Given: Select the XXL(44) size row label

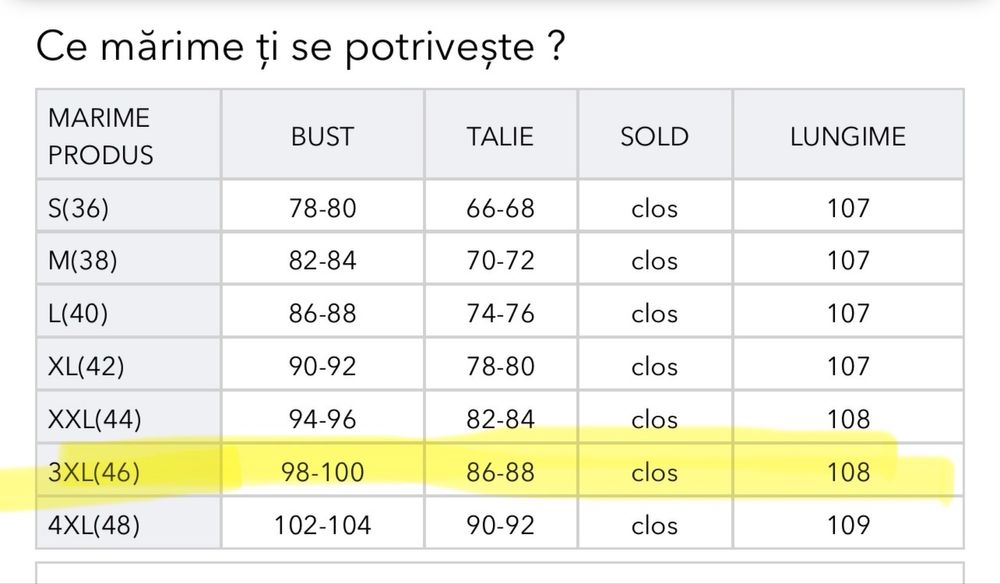Looking at the screenshot, I should (94, 419).
